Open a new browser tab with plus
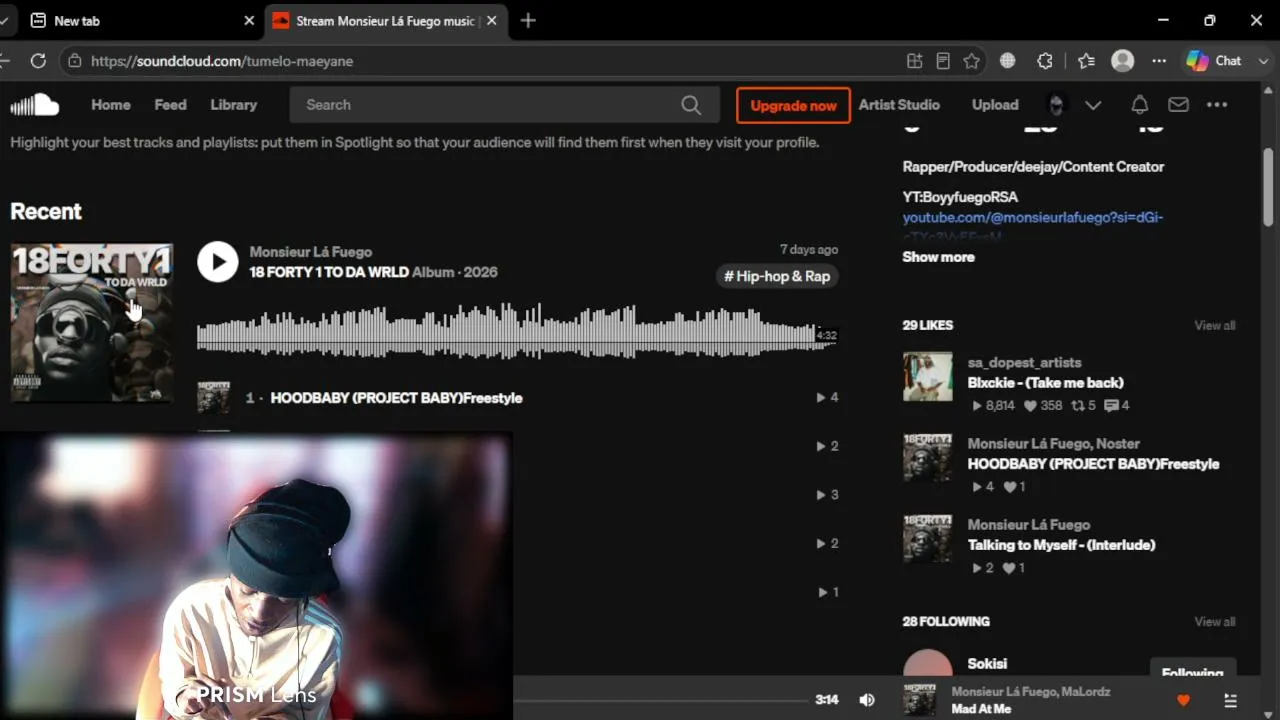 [528, 20]
